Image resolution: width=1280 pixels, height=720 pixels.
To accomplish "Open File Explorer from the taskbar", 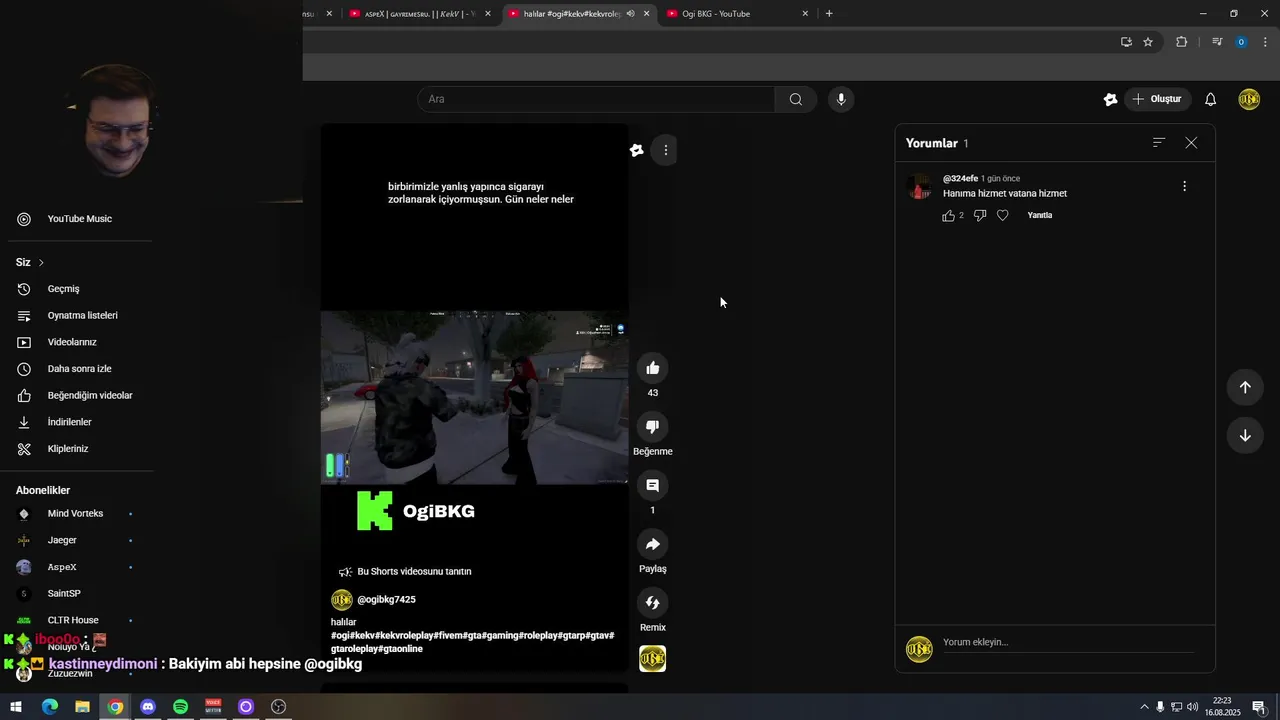I will (x=82, y=707).
